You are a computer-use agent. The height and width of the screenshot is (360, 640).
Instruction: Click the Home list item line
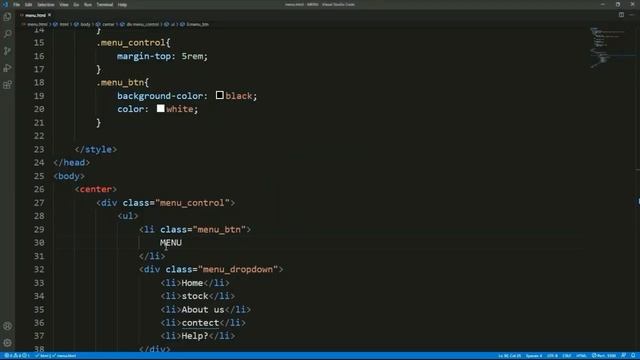coord(195,283)
